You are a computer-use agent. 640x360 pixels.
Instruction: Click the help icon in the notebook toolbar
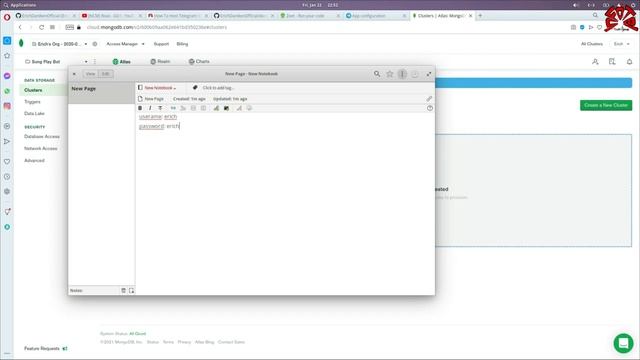pyautogui.click(x=430, y=108)
